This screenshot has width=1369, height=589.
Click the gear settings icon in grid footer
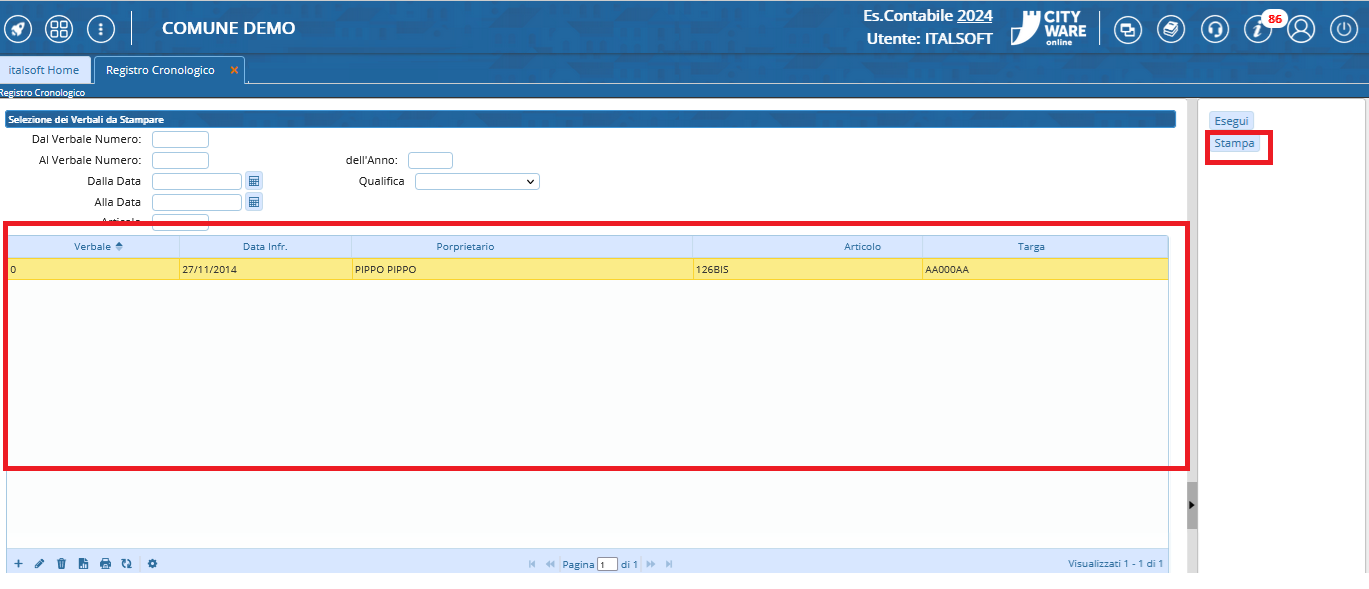[153, 564]
